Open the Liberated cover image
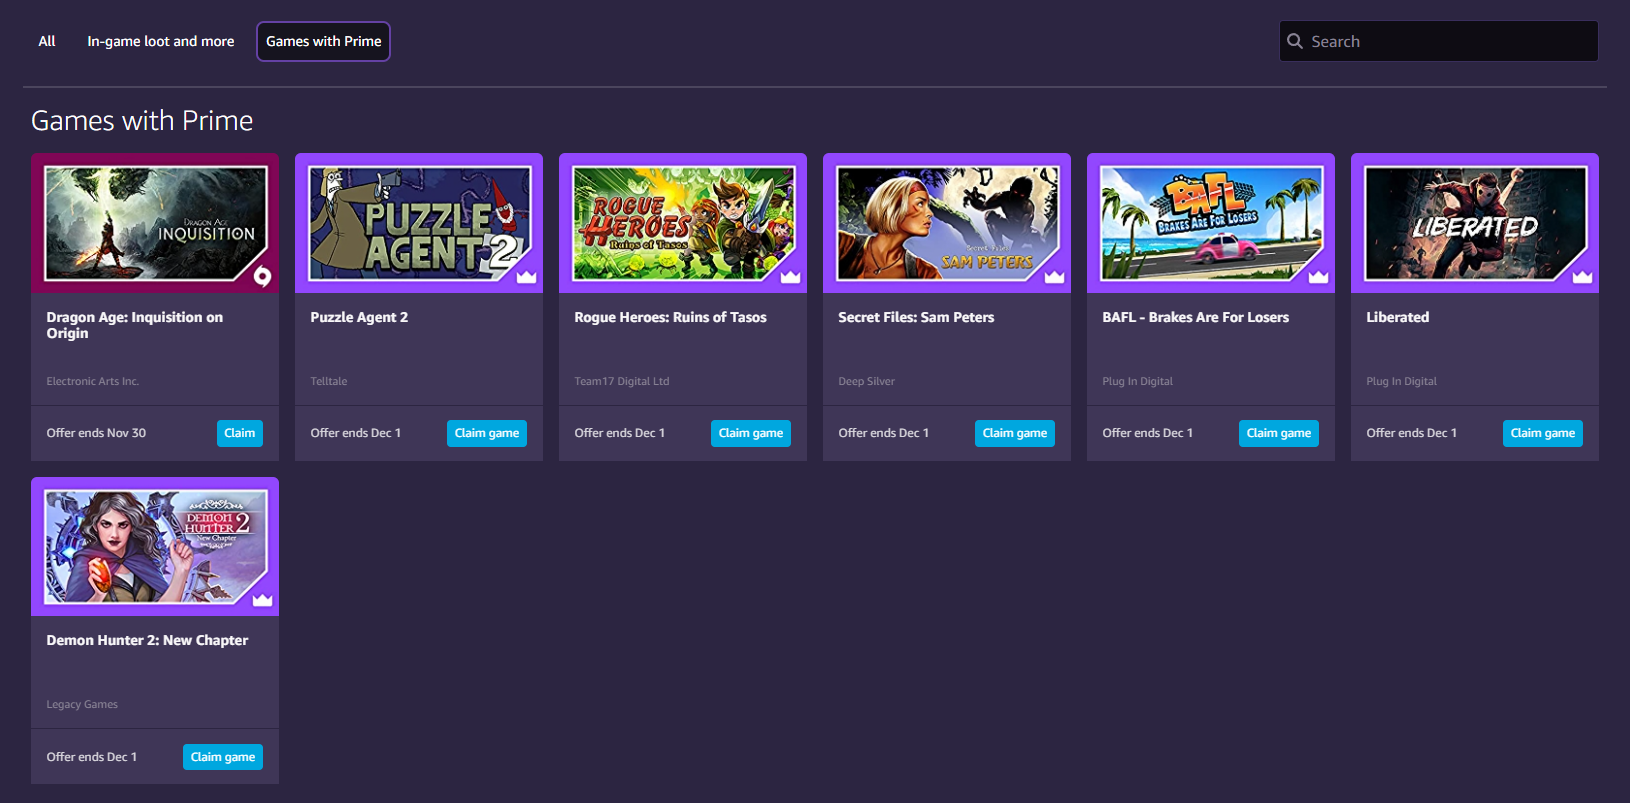This screenshot has height=803, width=1630. pyautogui.click(x=1475, y=223)
